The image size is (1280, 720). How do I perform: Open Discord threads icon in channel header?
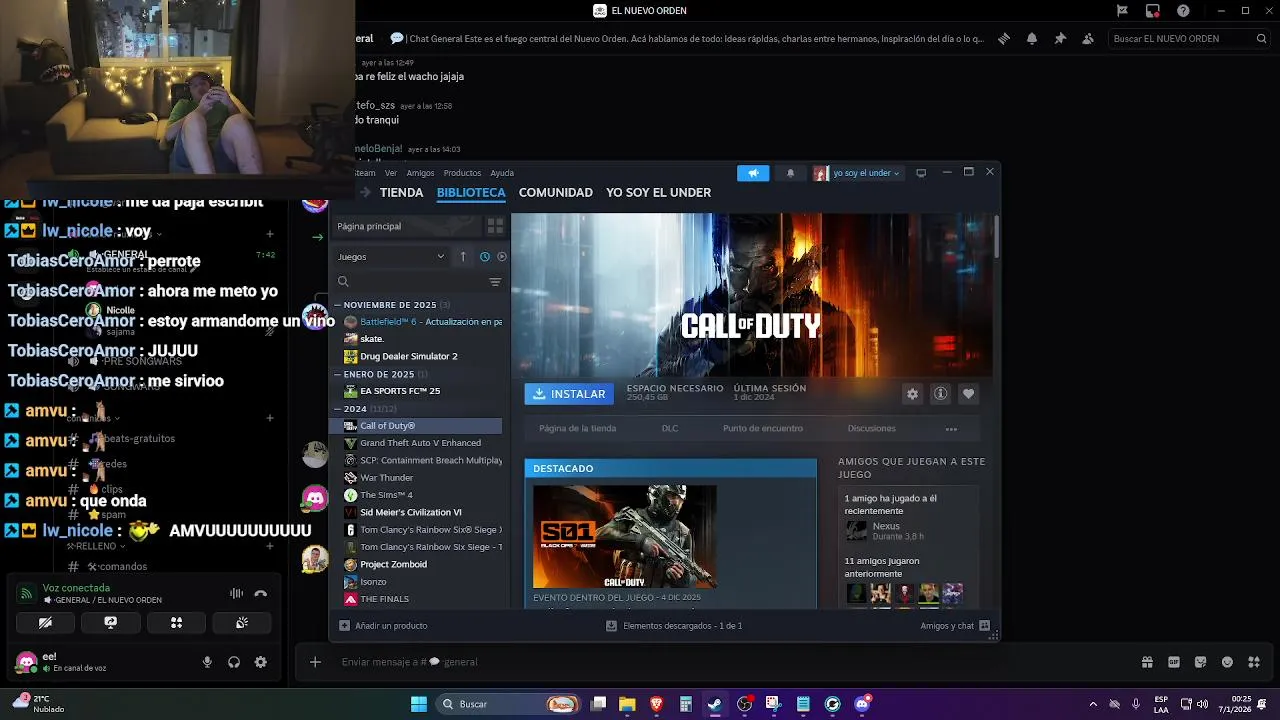[1004, 39]
